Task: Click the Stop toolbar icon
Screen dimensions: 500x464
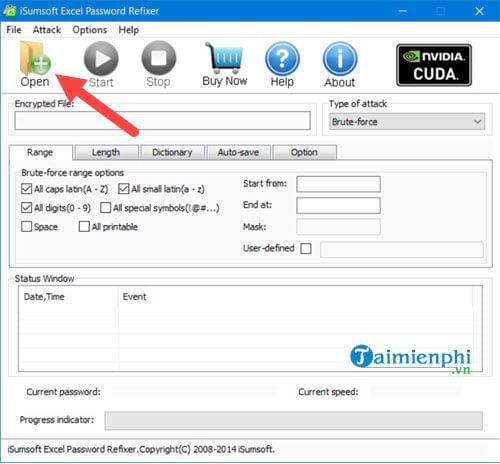Action: (159, 59)
